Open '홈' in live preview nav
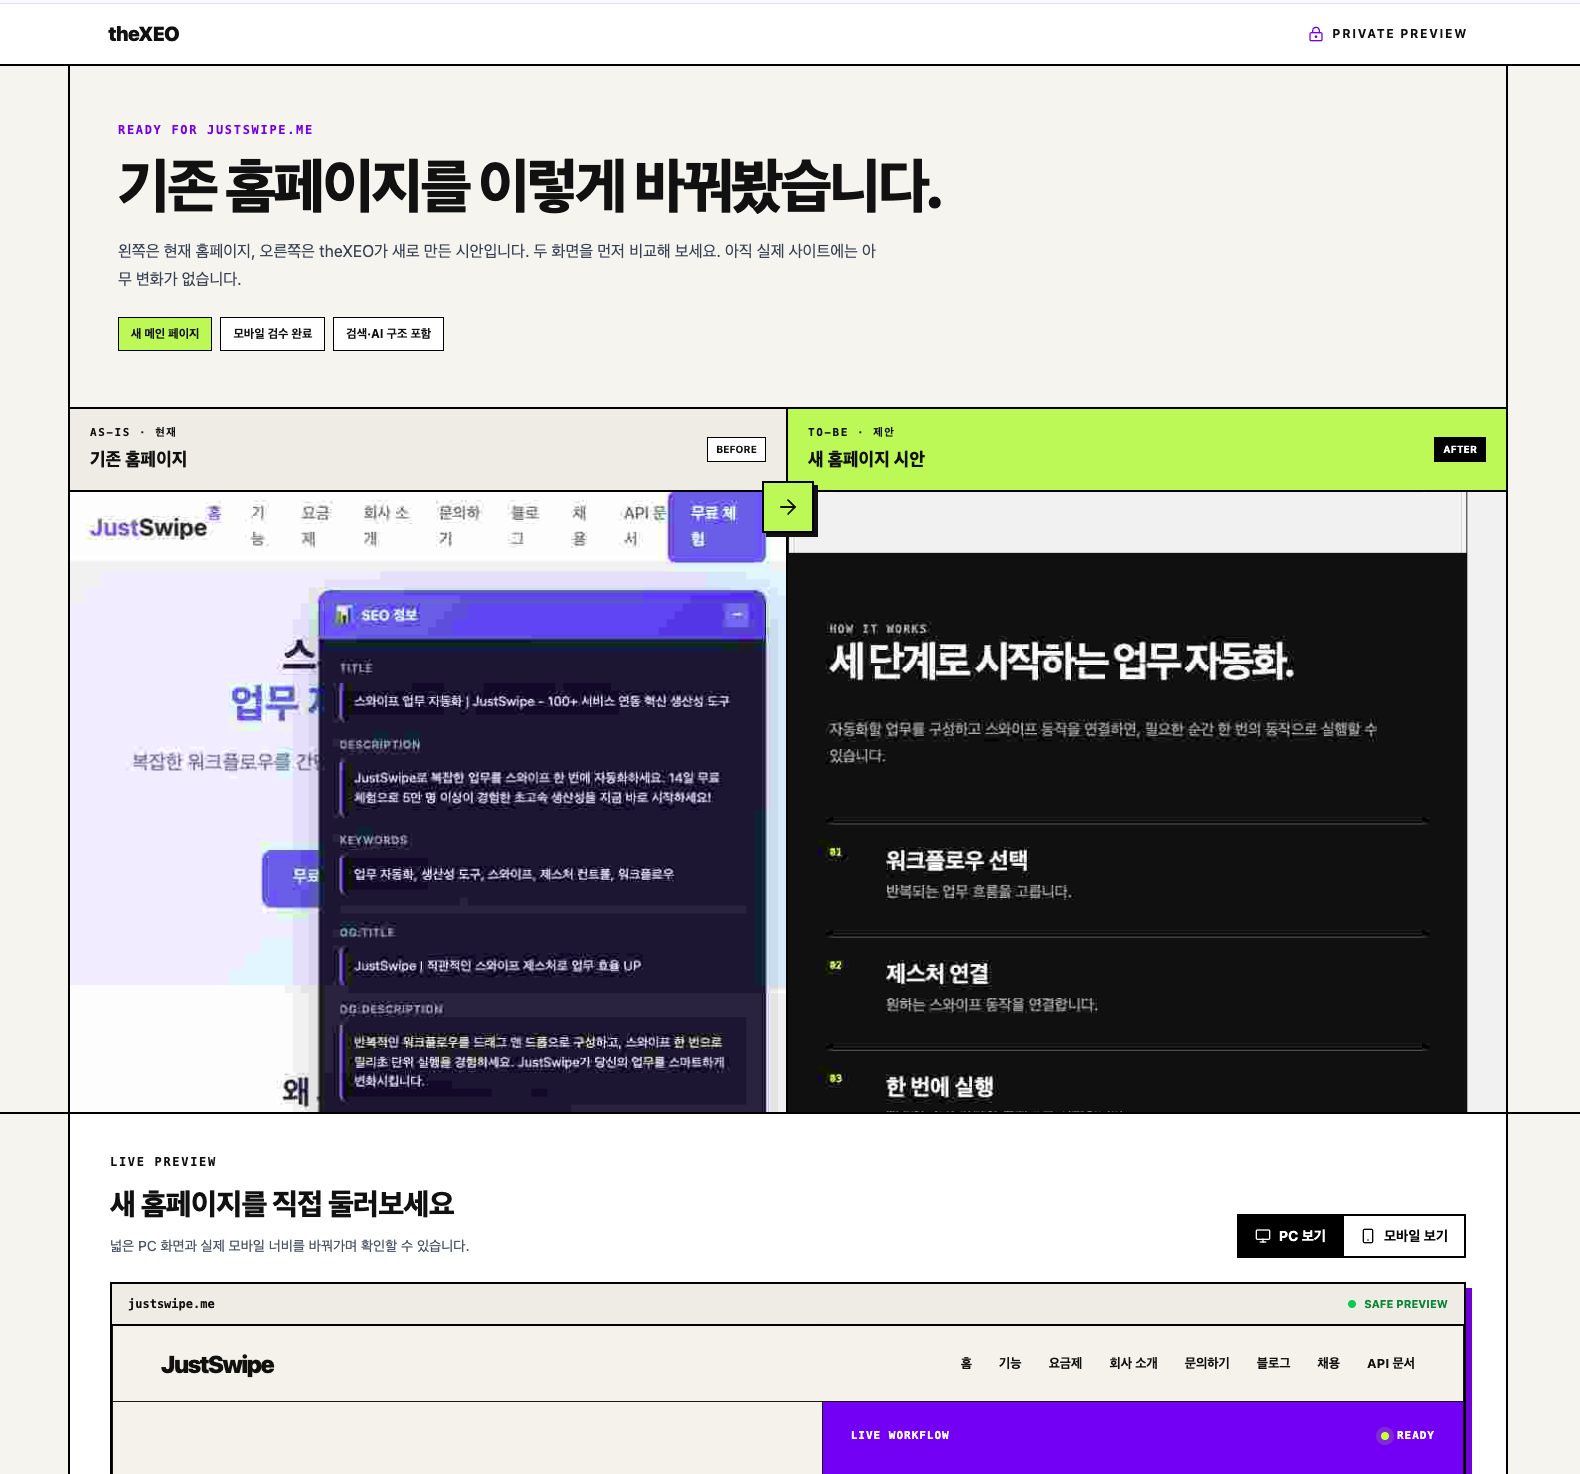The image size is (1580, 1474). pos(966,1363)
